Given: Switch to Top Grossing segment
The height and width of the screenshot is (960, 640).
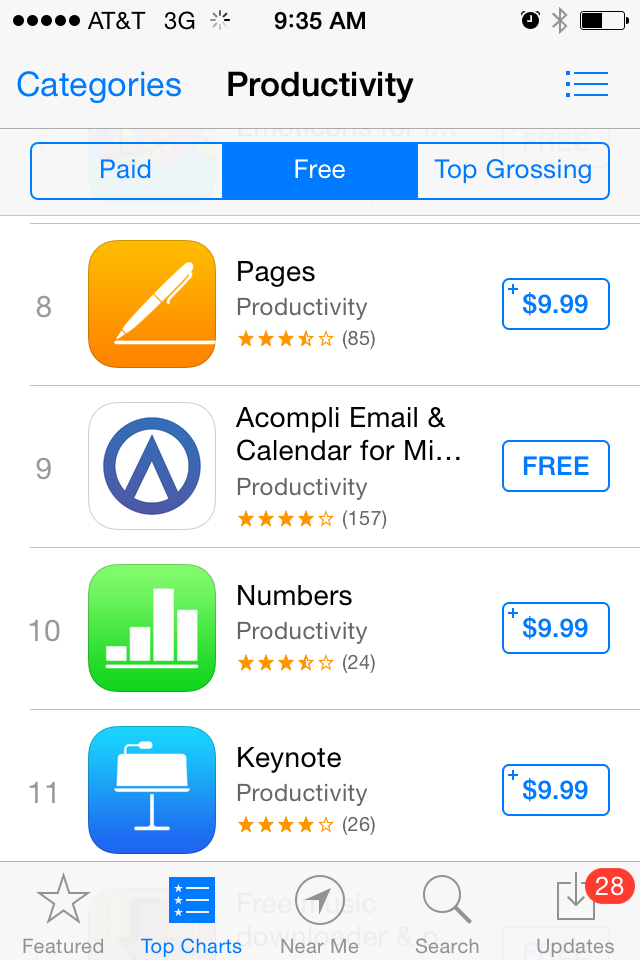Looking at the screenshot, I should 513,170.
